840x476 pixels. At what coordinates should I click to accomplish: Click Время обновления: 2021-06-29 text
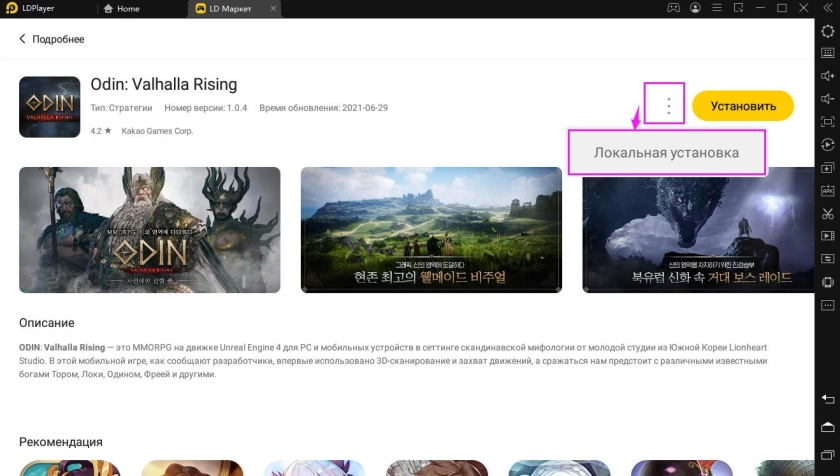click(x=324, y=108)
